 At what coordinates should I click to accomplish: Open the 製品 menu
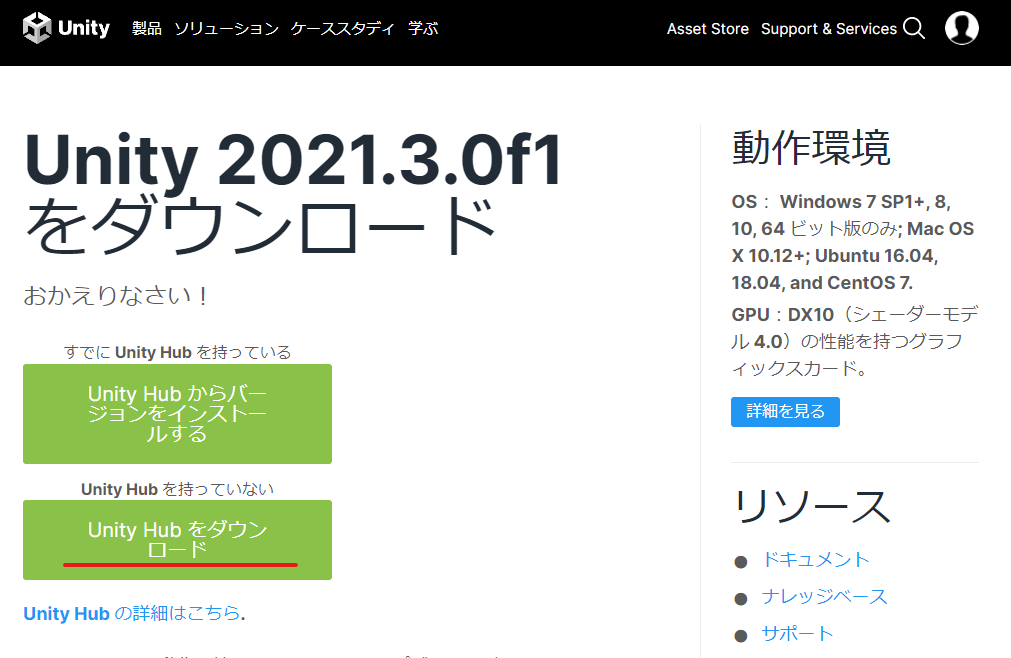[x=146, y=28]
